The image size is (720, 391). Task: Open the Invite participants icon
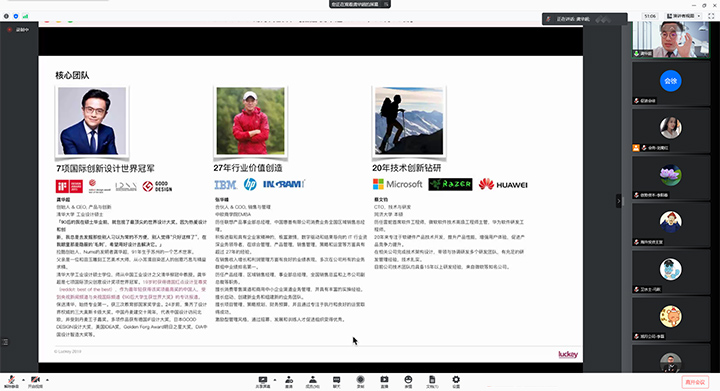[x=289, y=381]
